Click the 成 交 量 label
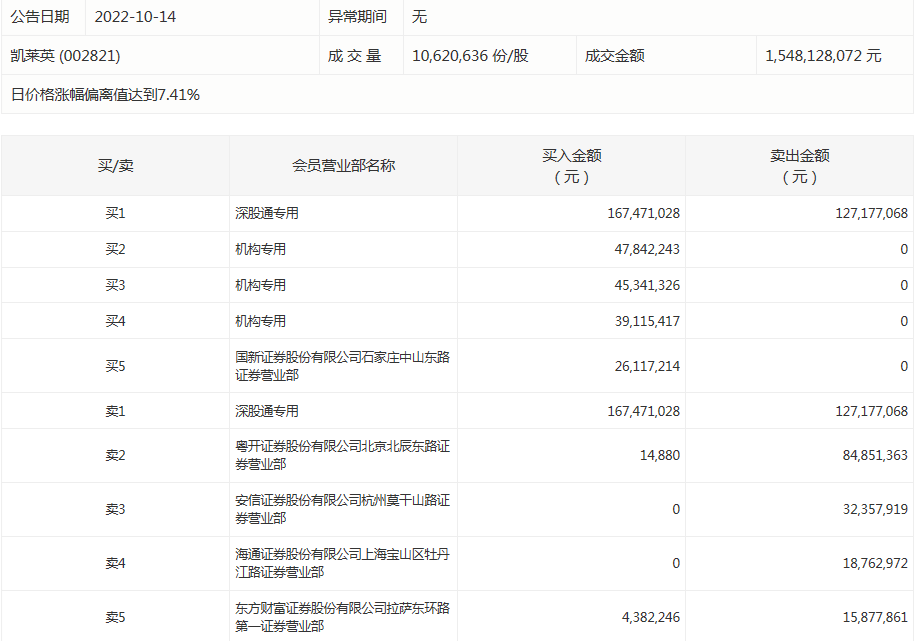Image resolution: width=920 pixels, height=641 pixels. (355, 56)
